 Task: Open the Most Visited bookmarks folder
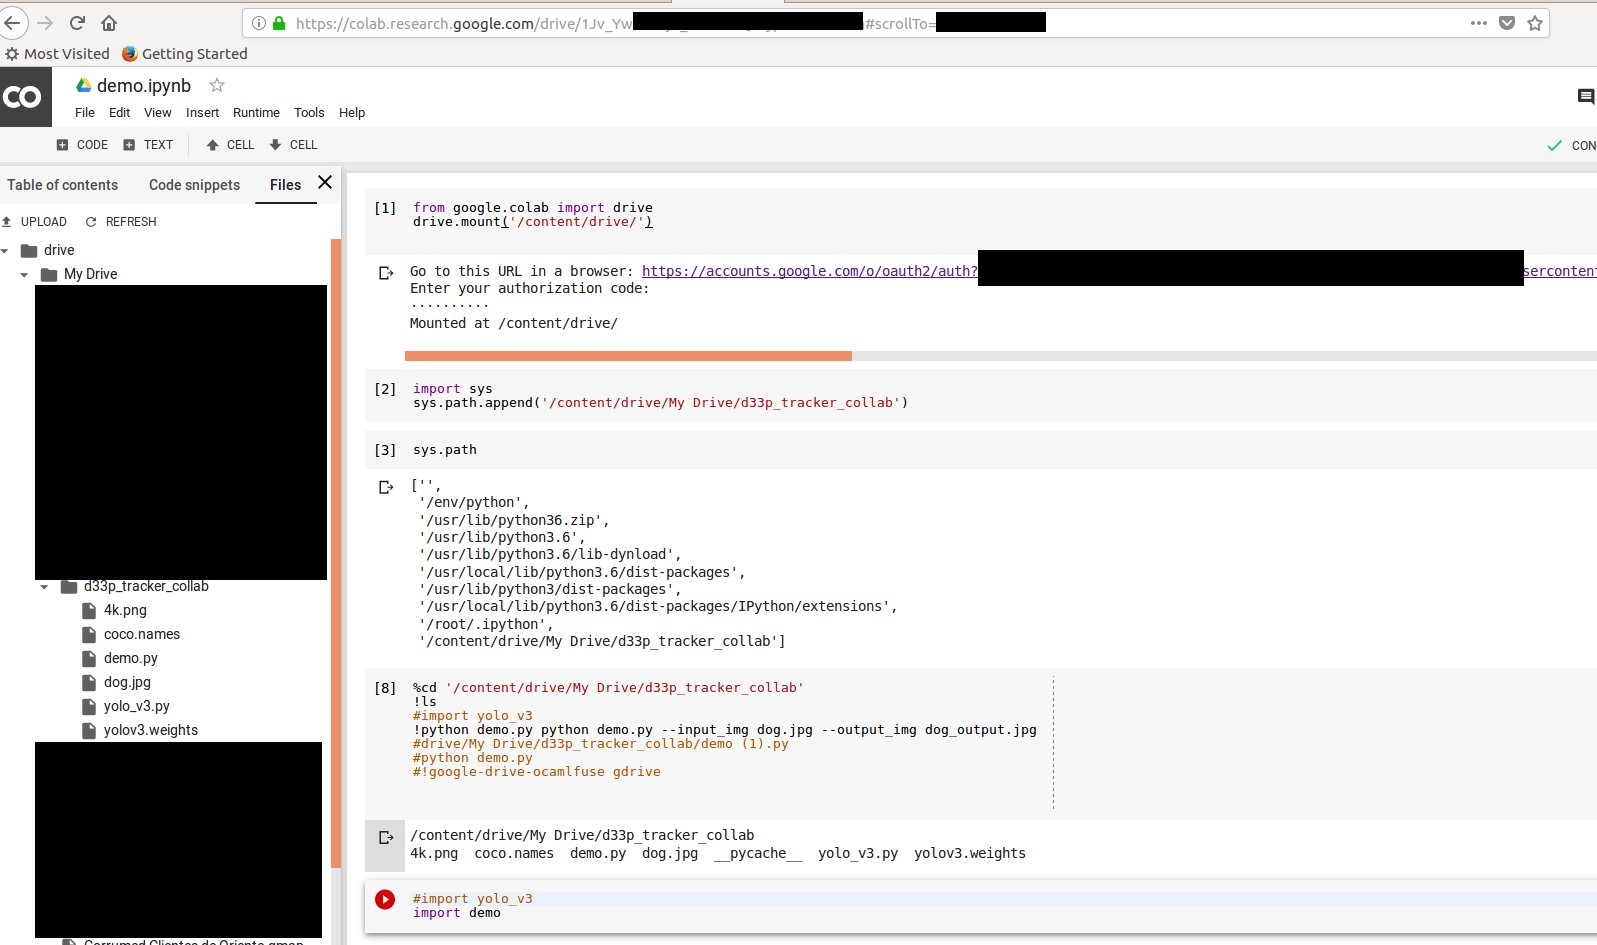pos(57,54)
